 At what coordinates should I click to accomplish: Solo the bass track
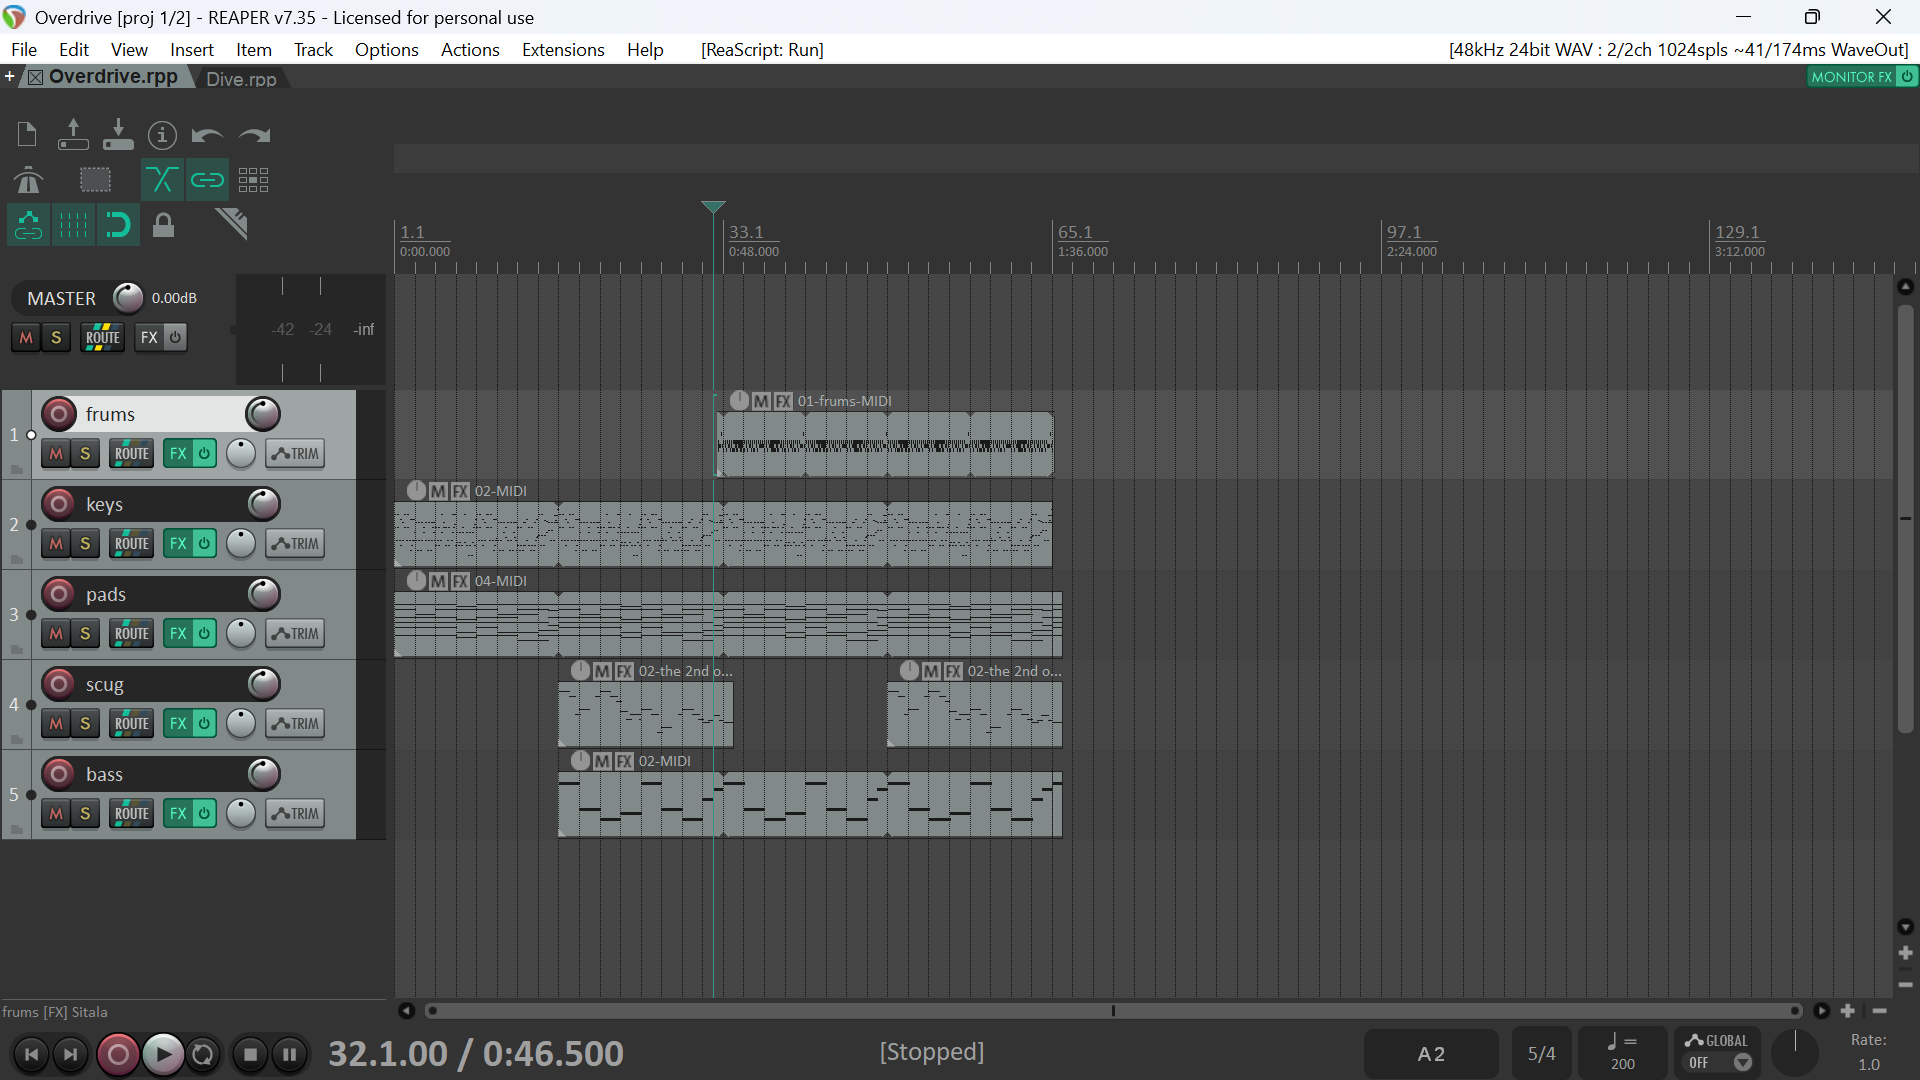85,814
